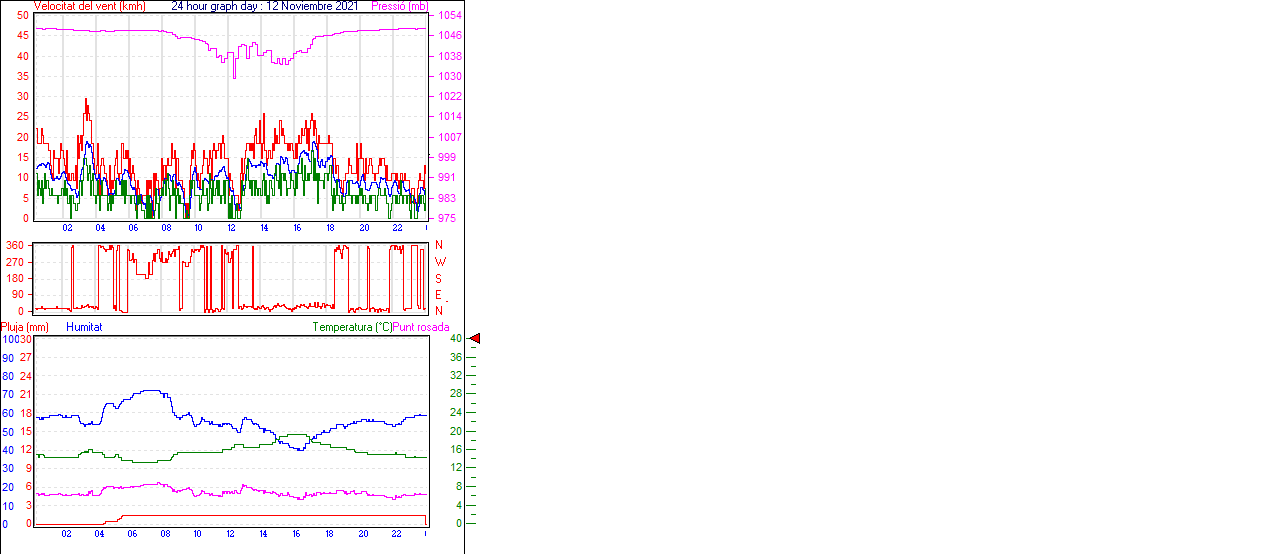The width and height of the screenshot is (1280, 554).
Task: Click the red triangle marker beside 40
Action: 475,339
